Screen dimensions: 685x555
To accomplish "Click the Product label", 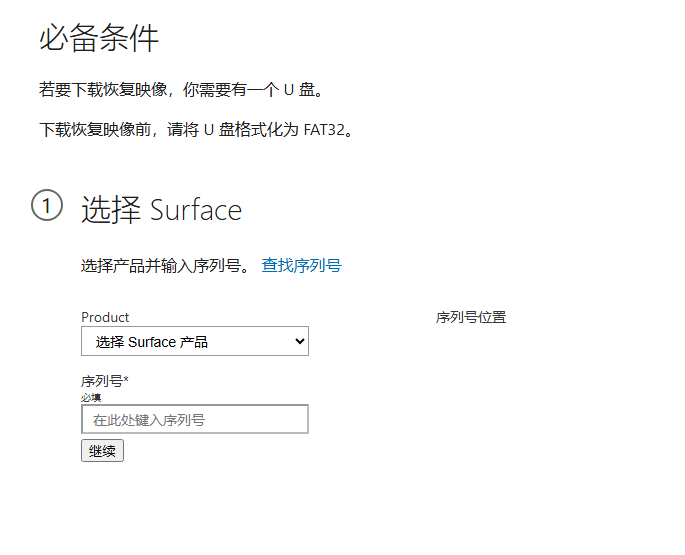I will tap(105, 317).
